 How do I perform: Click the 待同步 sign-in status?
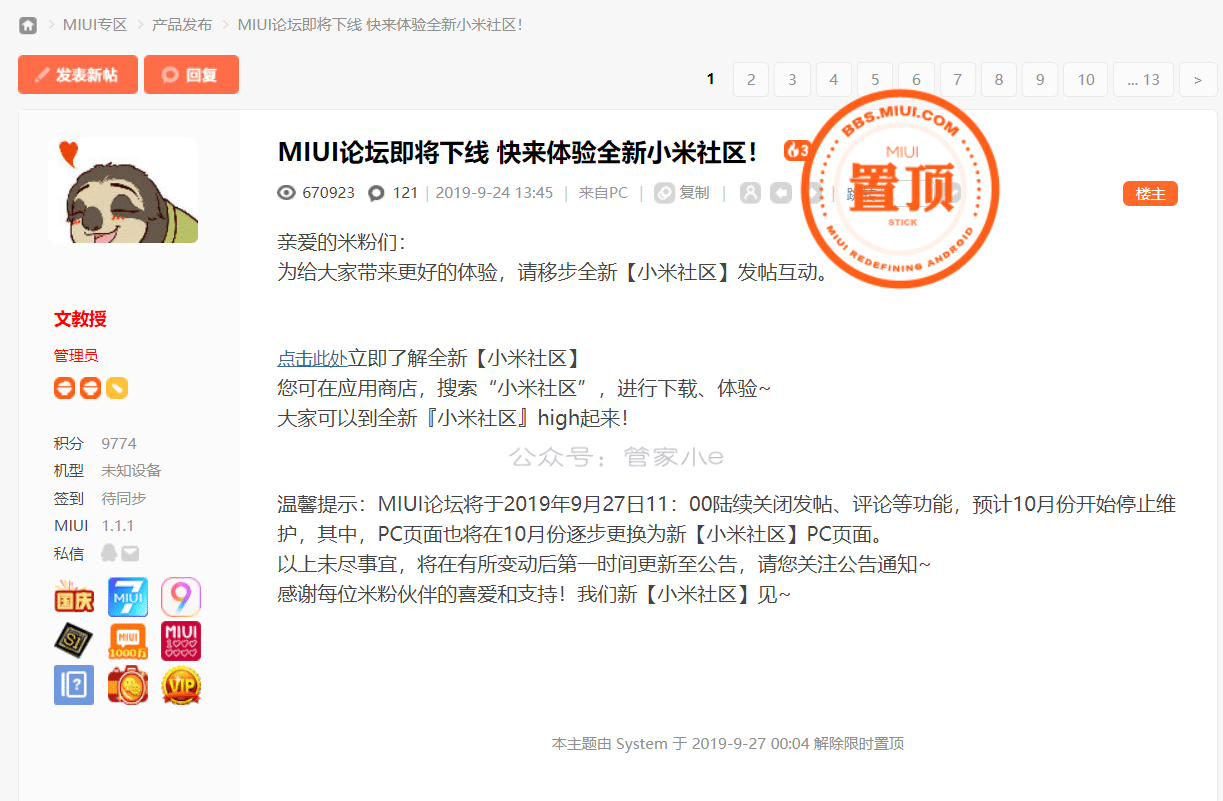coord(124,498)
